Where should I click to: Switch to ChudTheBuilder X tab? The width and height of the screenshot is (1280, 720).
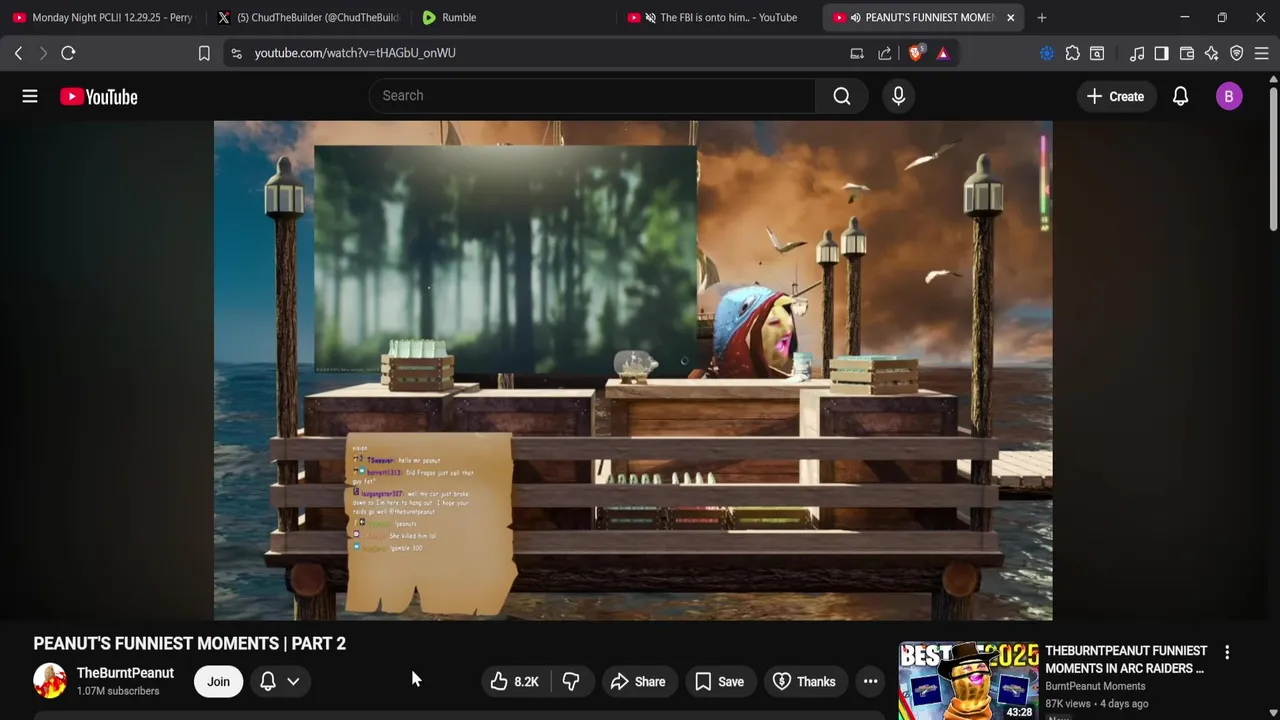click(309, 17)
